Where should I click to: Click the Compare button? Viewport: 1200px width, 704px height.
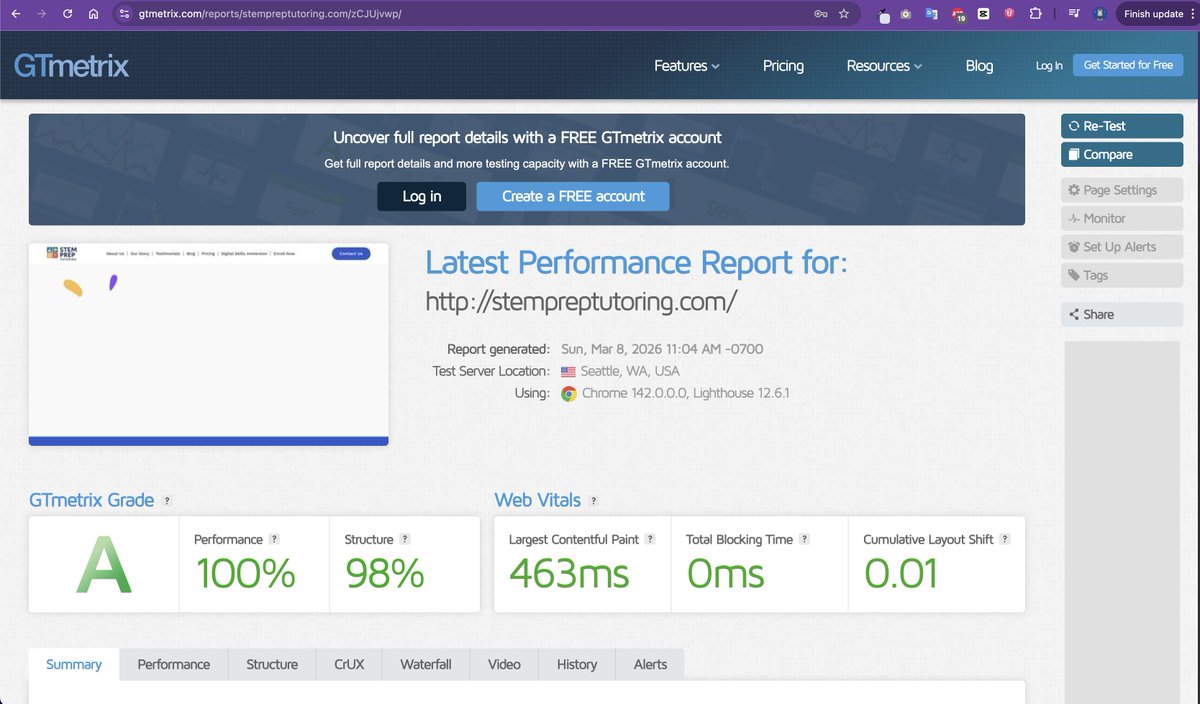pos(1122,155)
